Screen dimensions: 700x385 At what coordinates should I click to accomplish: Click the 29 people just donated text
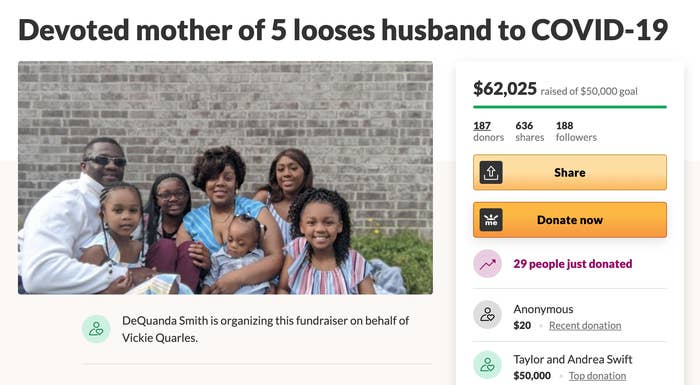pos(573,264)
